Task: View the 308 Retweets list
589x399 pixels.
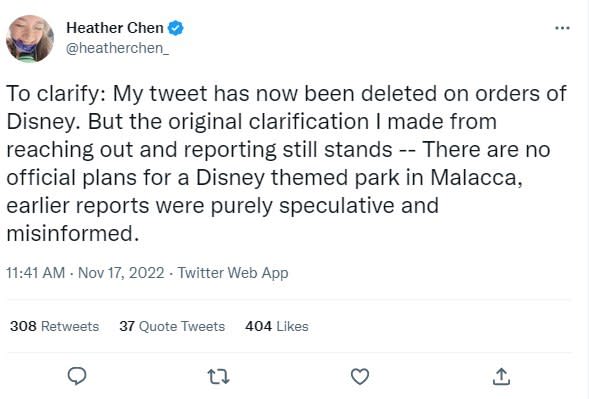Action: pyautogui.click(x=54, y=326)
